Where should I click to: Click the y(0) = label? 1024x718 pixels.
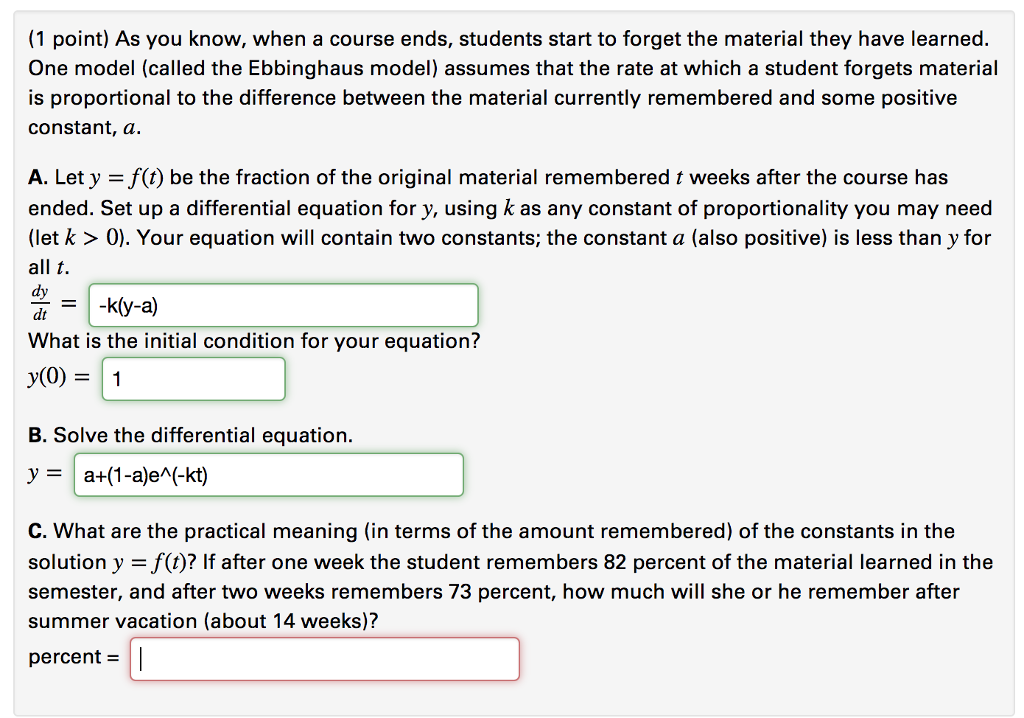(58, 378)
